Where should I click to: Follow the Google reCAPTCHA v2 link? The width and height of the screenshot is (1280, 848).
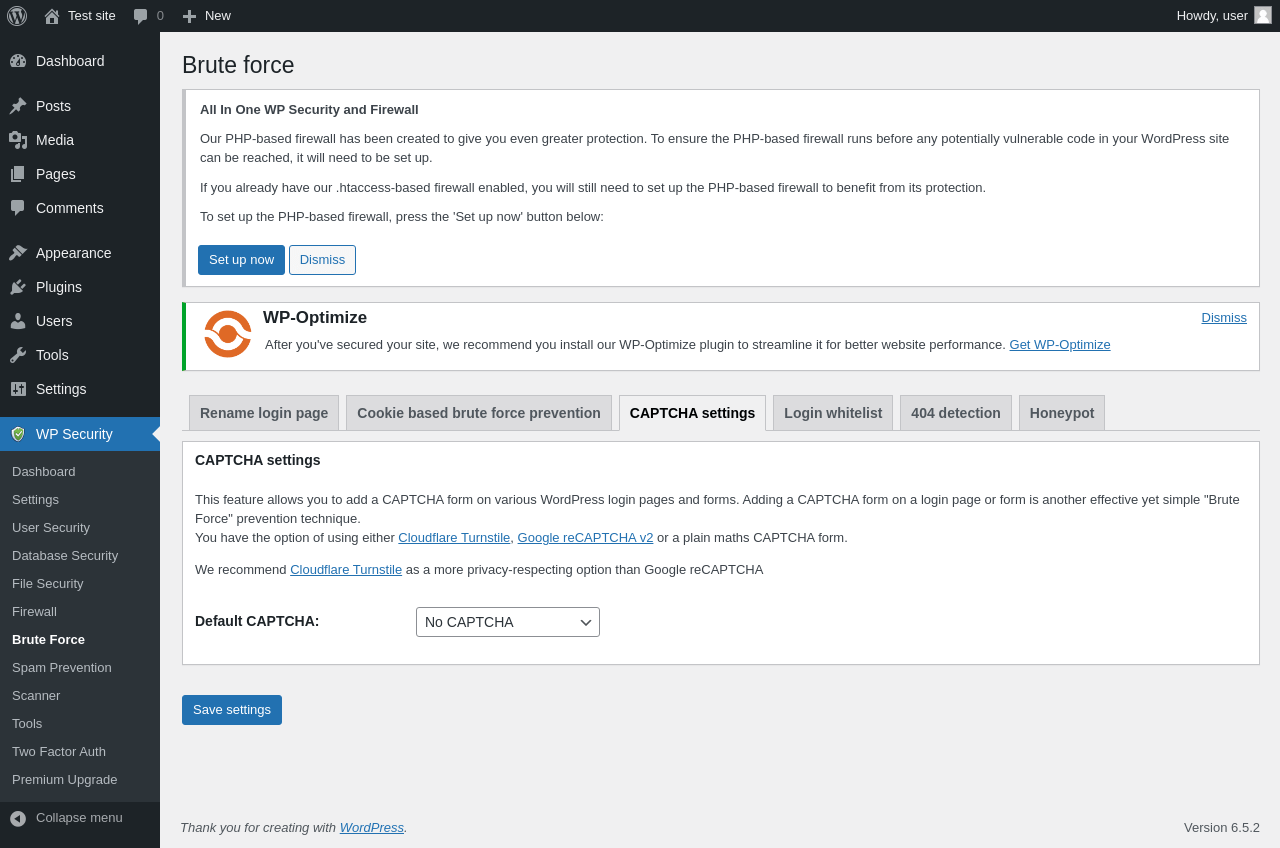point(585,537)
